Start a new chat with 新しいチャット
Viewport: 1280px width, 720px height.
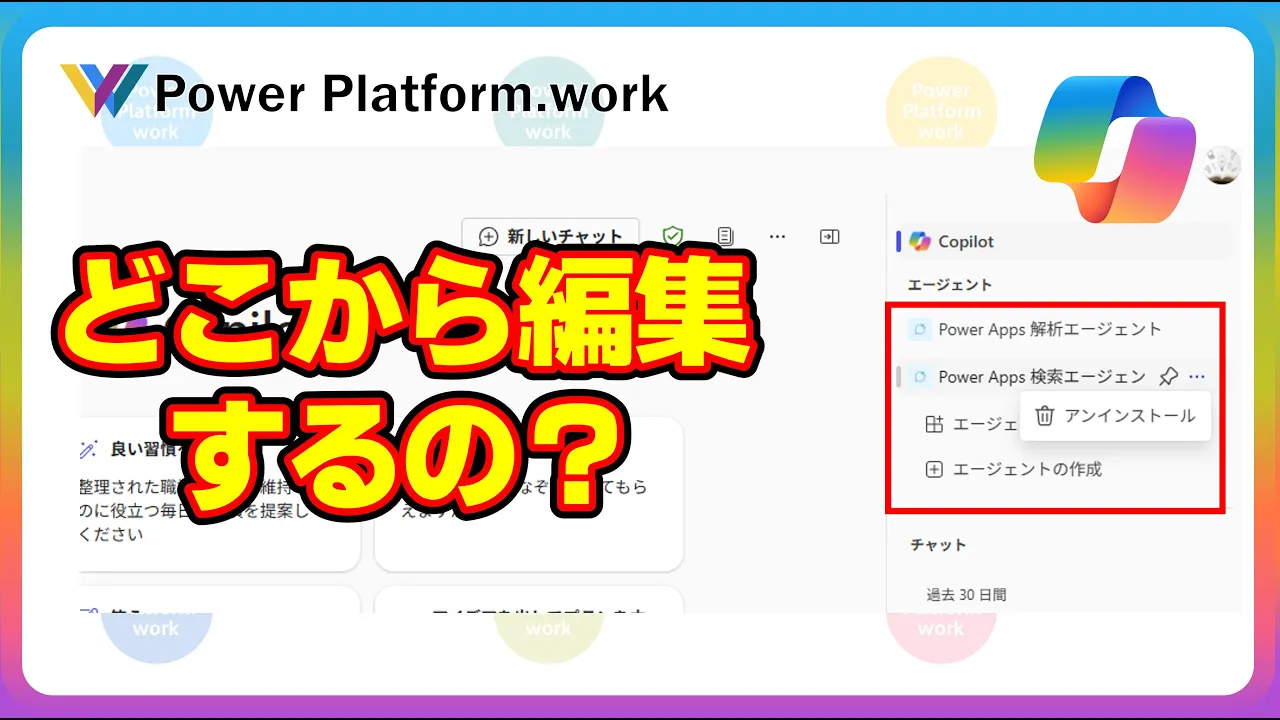pyautogui.click(x=550, y=236)
